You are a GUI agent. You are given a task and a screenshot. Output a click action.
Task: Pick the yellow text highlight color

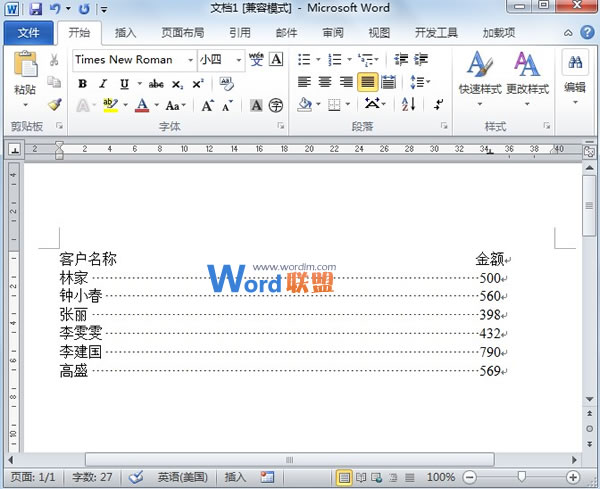(111, 105)
